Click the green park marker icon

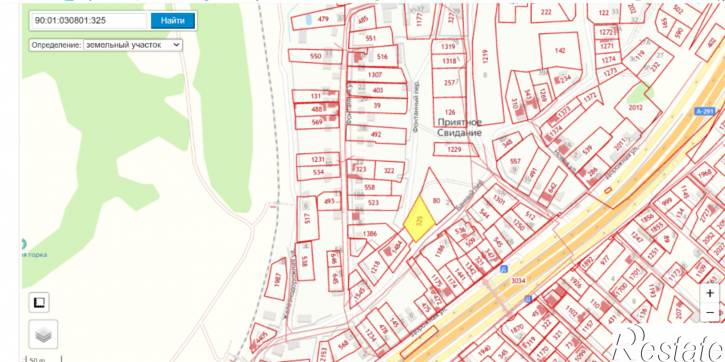[x=23, y=244]
